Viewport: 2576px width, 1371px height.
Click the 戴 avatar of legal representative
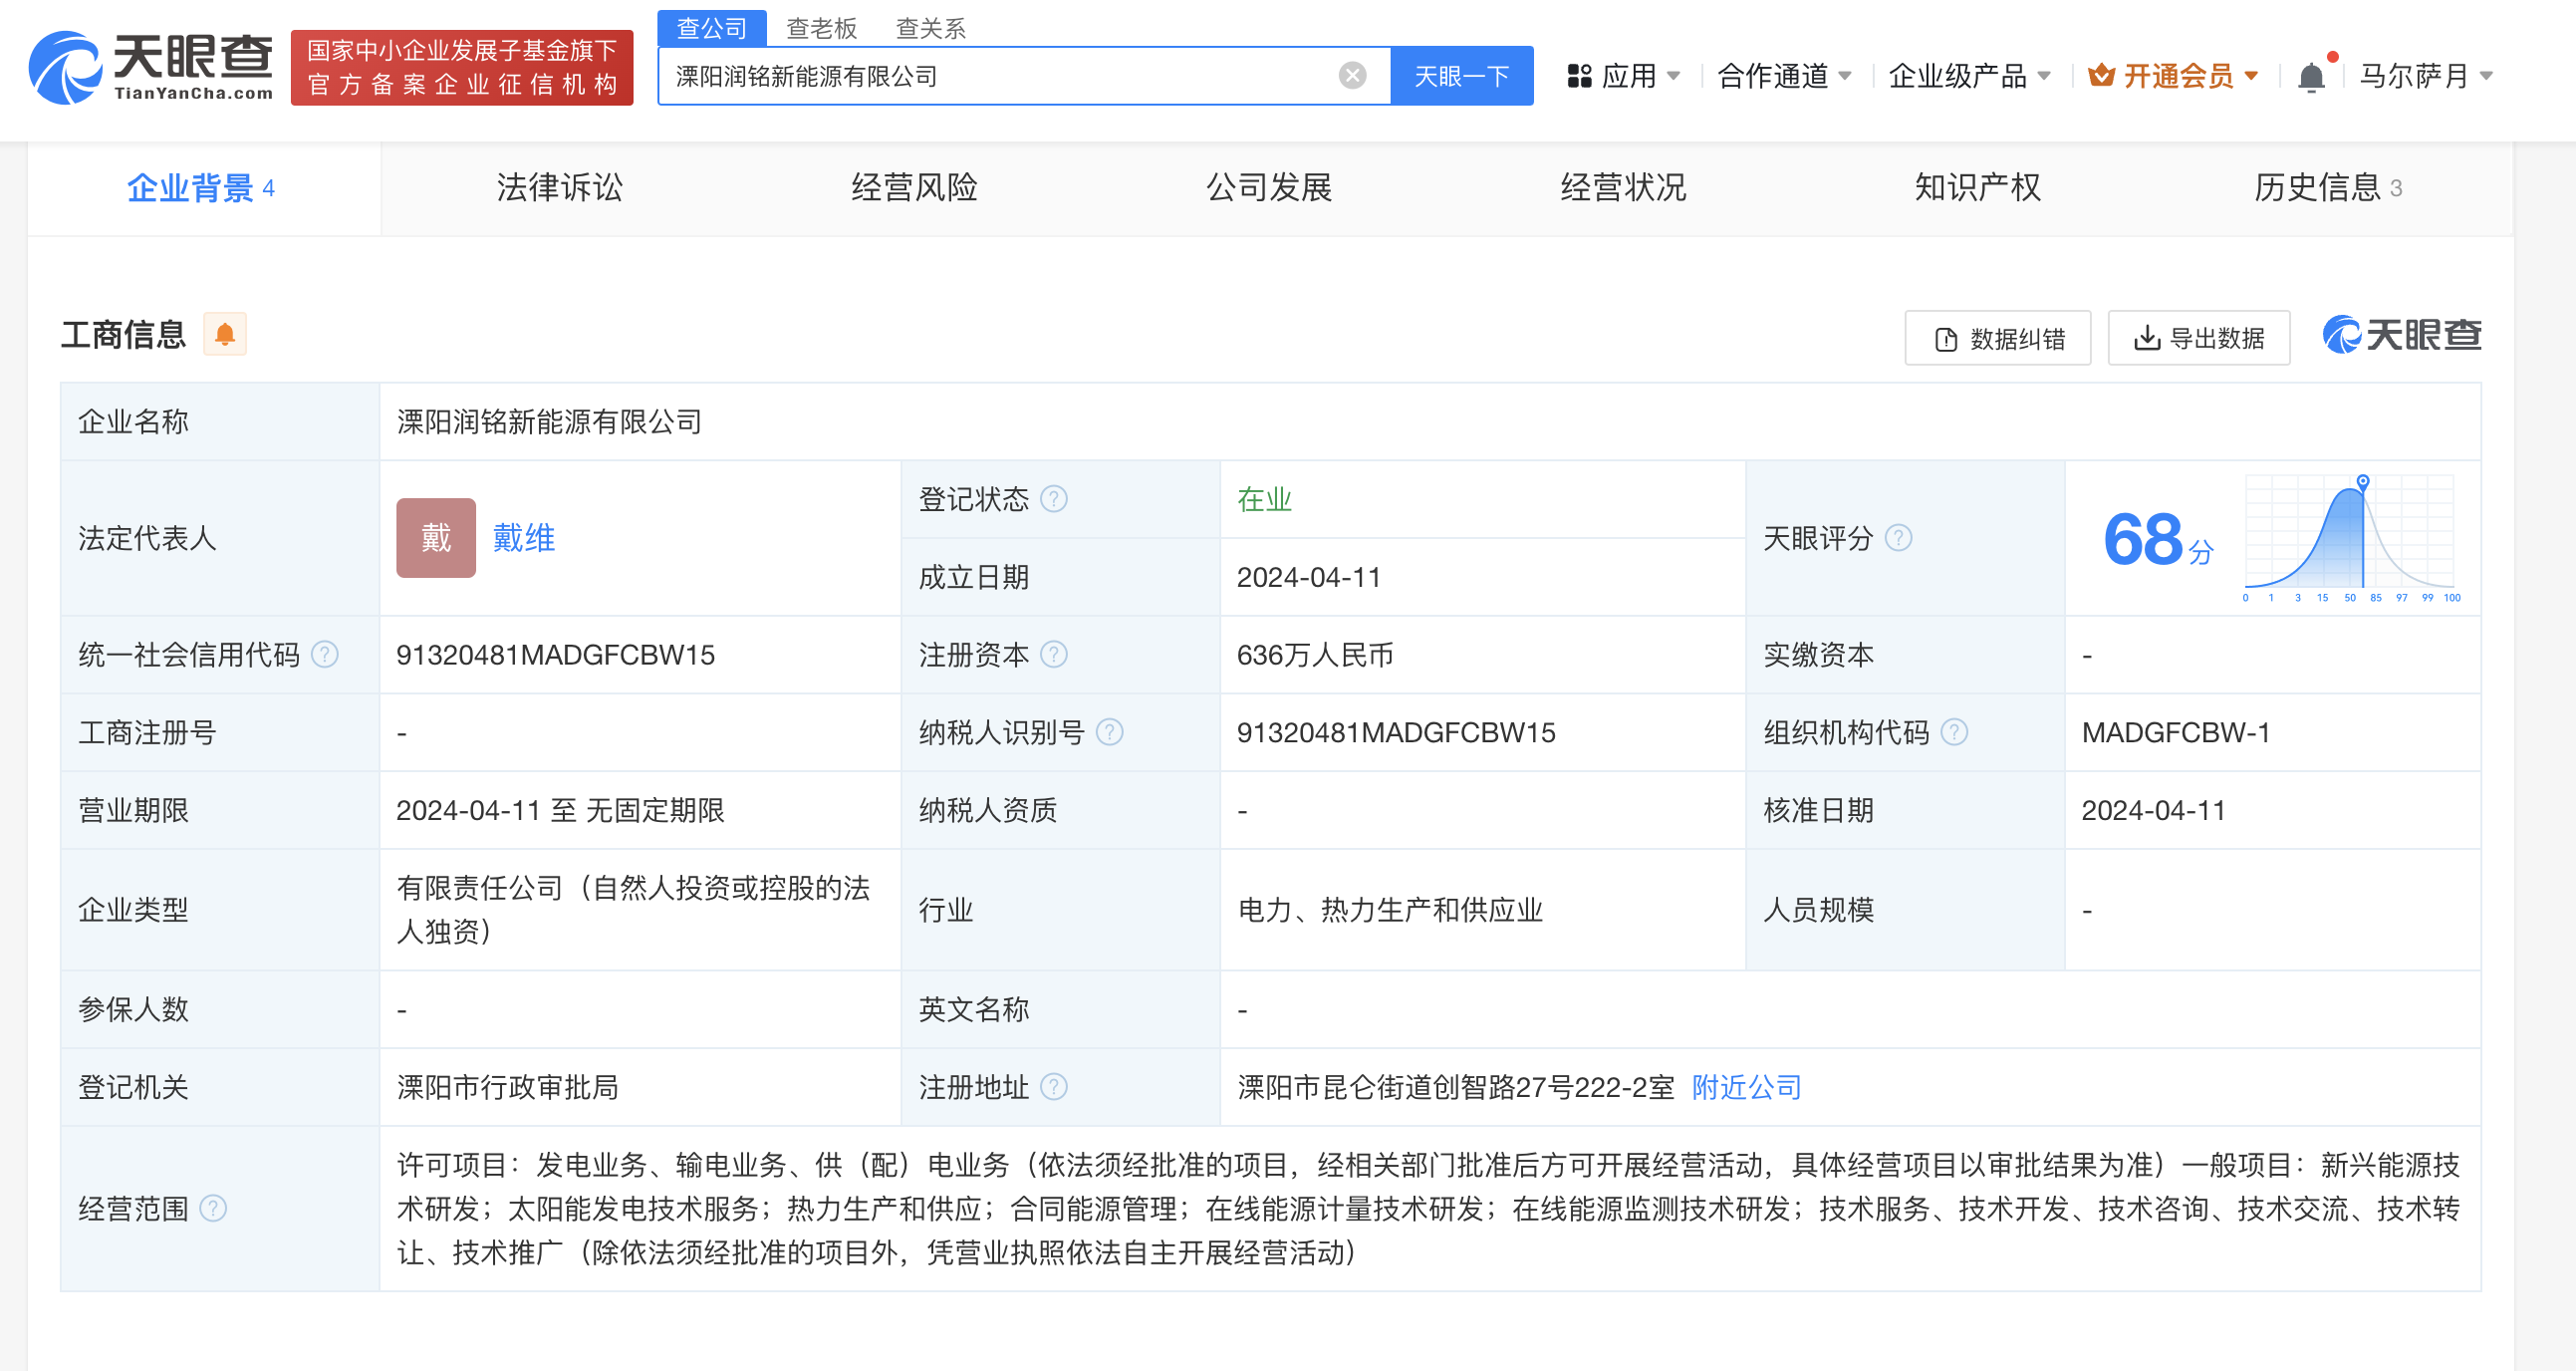[436, 538]
